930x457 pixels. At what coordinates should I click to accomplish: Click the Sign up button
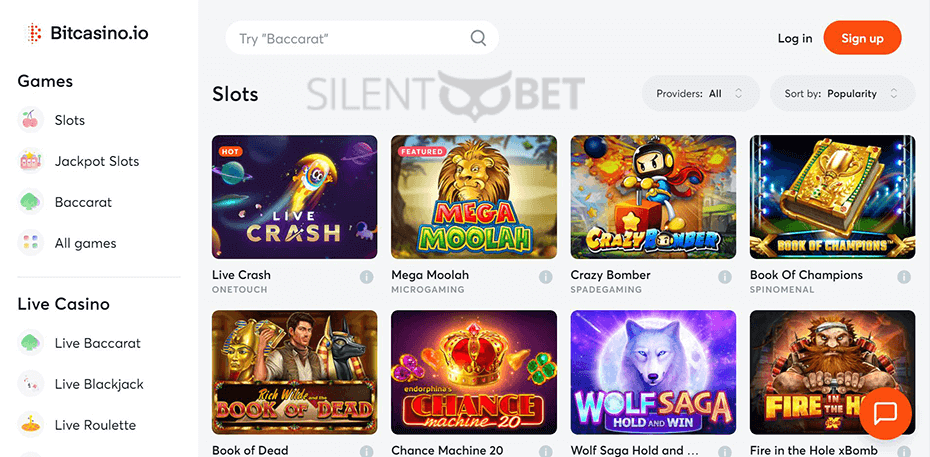pyautogui.click(x=862, y=38)
